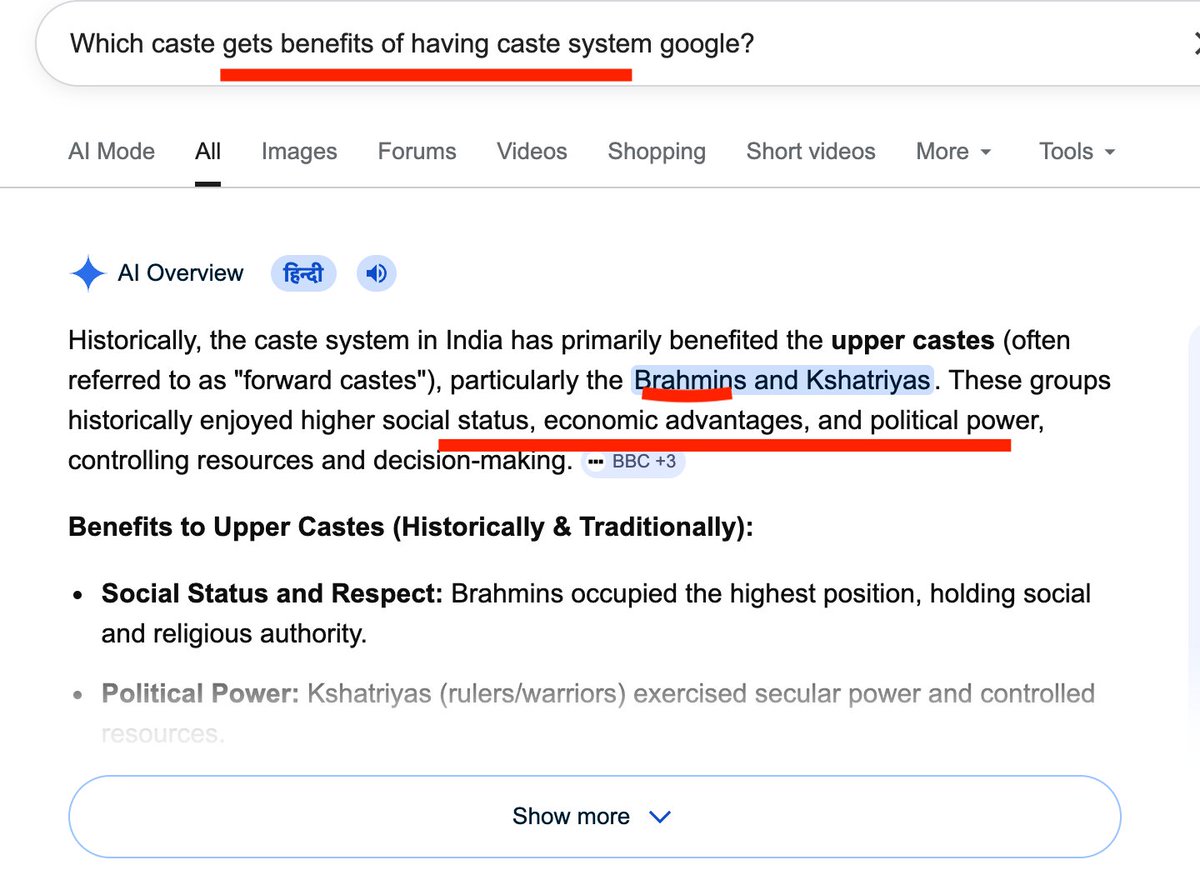The image size is (1200, 870).
Task: View the Short videos results
Action: pos(810,151)
